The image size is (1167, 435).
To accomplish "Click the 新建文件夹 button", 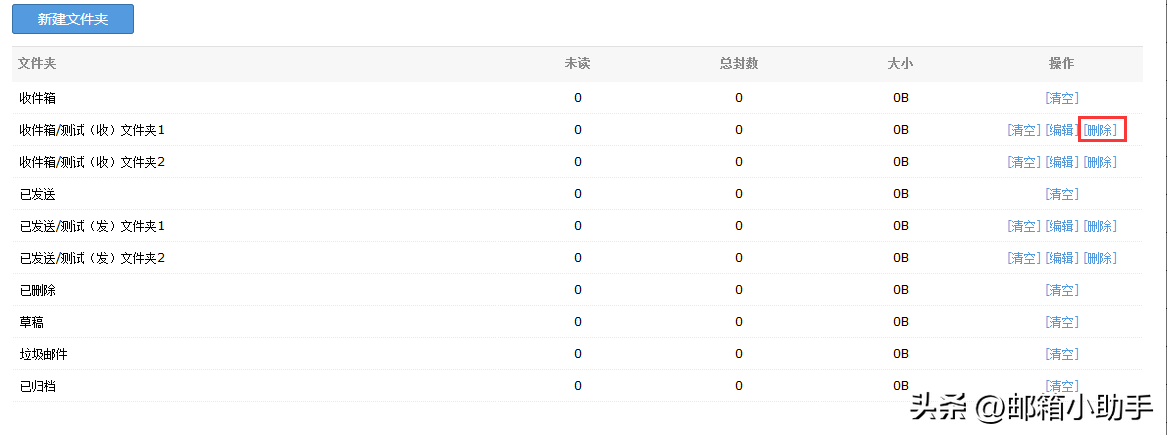I will pyautogui.click(x=73, y=19).
